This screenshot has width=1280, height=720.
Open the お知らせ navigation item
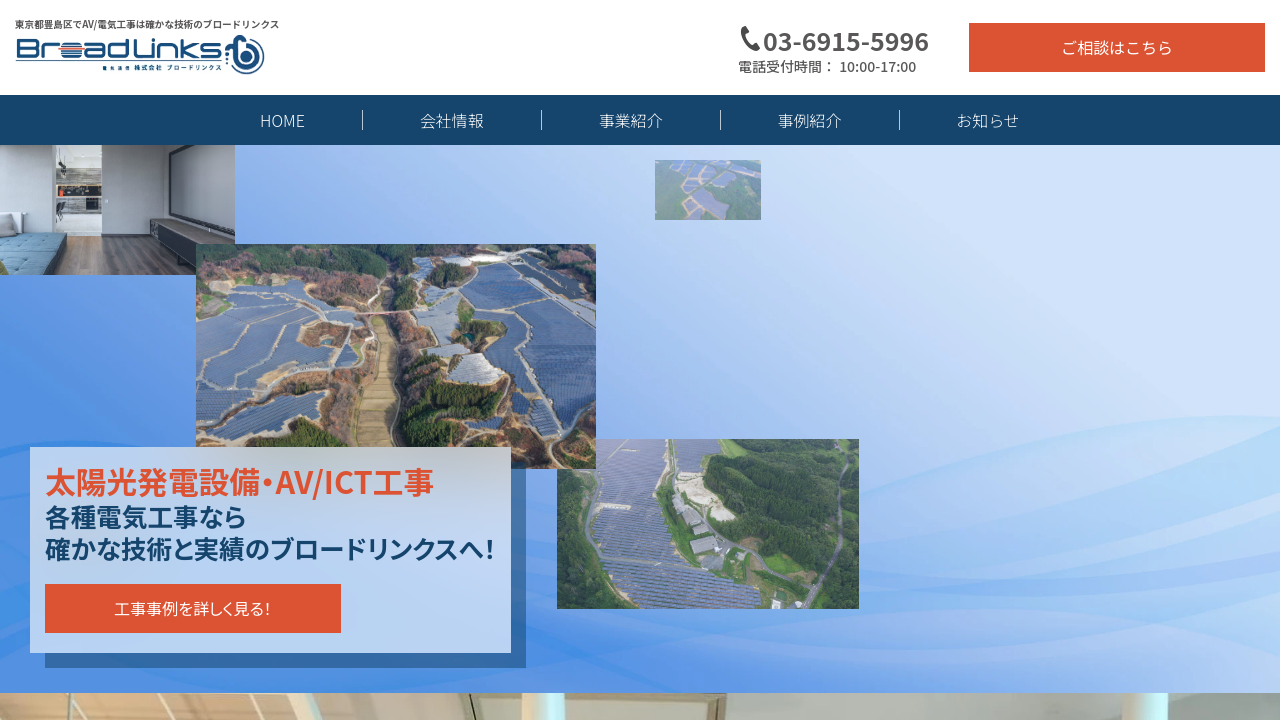pyautogui.click(x=988, y=120)
